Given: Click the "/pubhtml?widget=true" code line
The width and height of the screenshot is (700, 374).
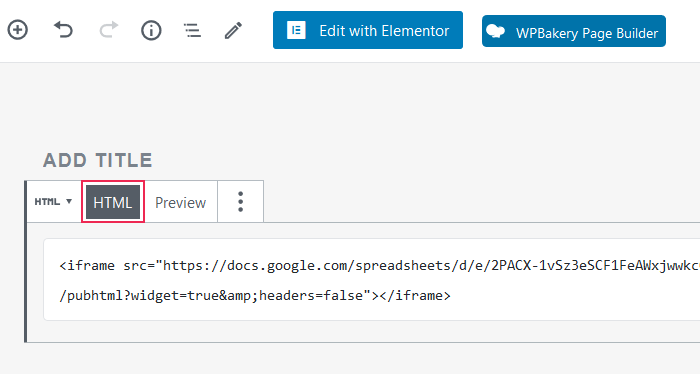Looking at the screenshot, I should [255, 295].
